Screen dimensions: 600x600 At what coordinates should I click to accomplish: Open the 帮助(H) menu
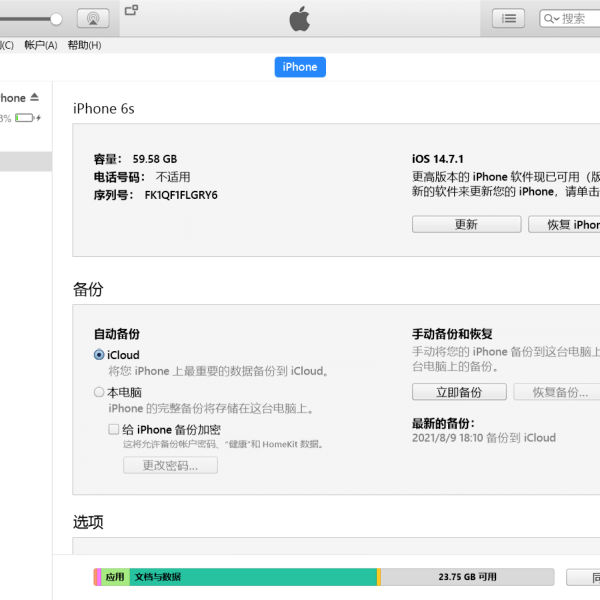(x=85, y=45)
